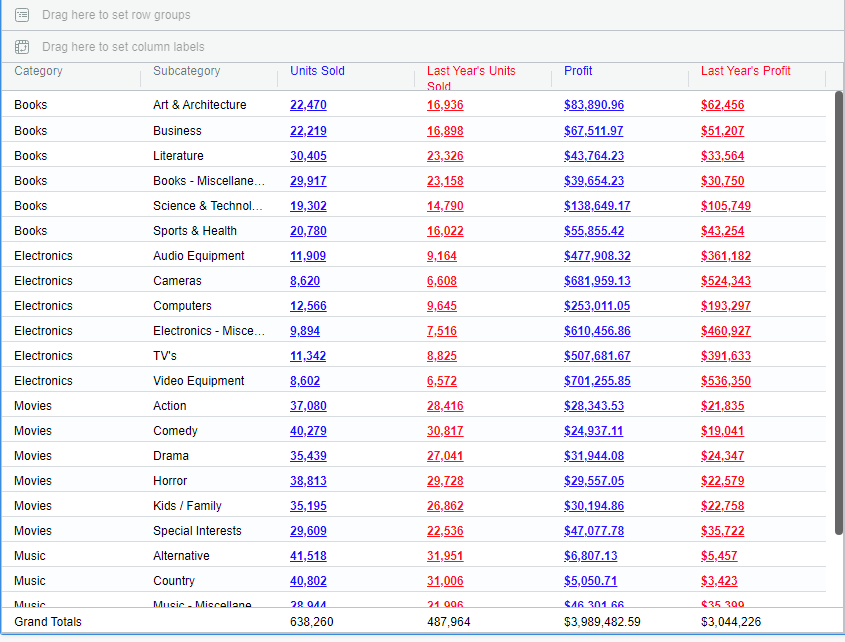Select the Kids / Family subcategory cell

[187, 506]
